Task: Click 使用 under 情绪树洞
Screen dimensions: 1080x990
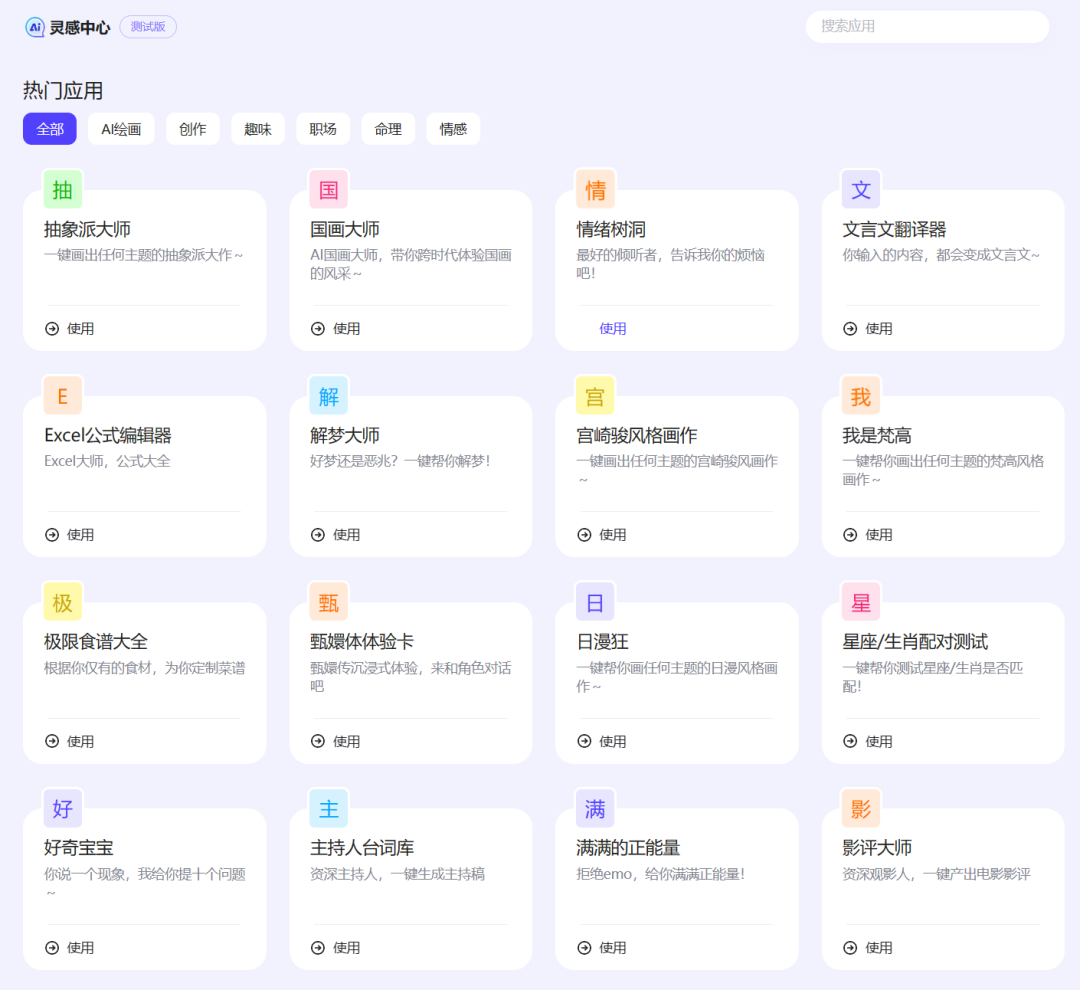Action: [x=612, y=329]
